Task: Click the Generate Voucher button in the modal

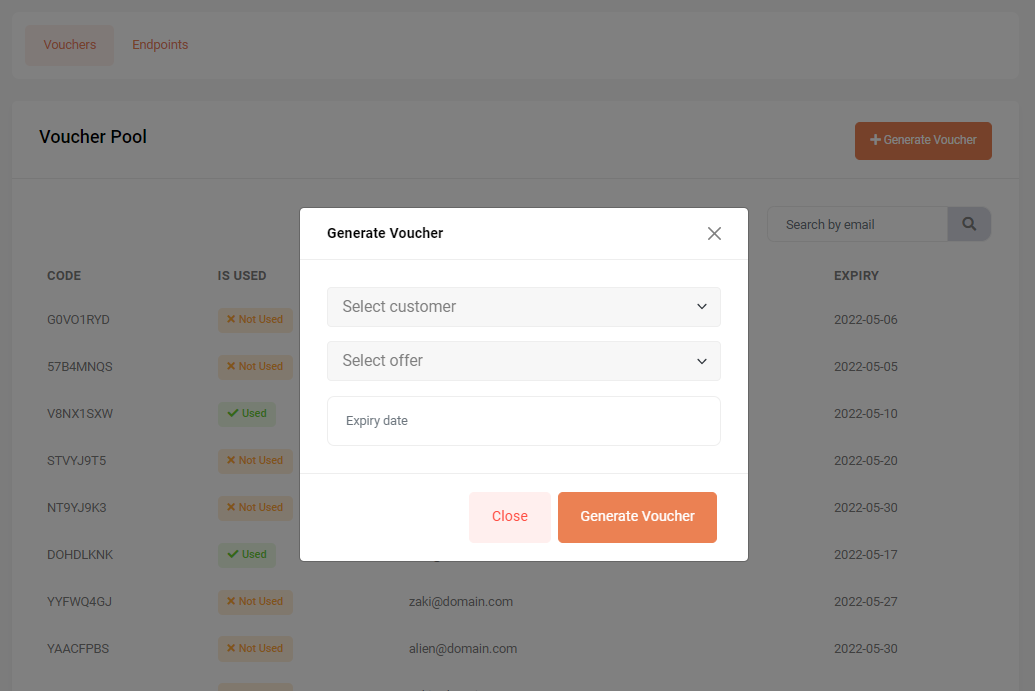Action: tap(637, 517)
